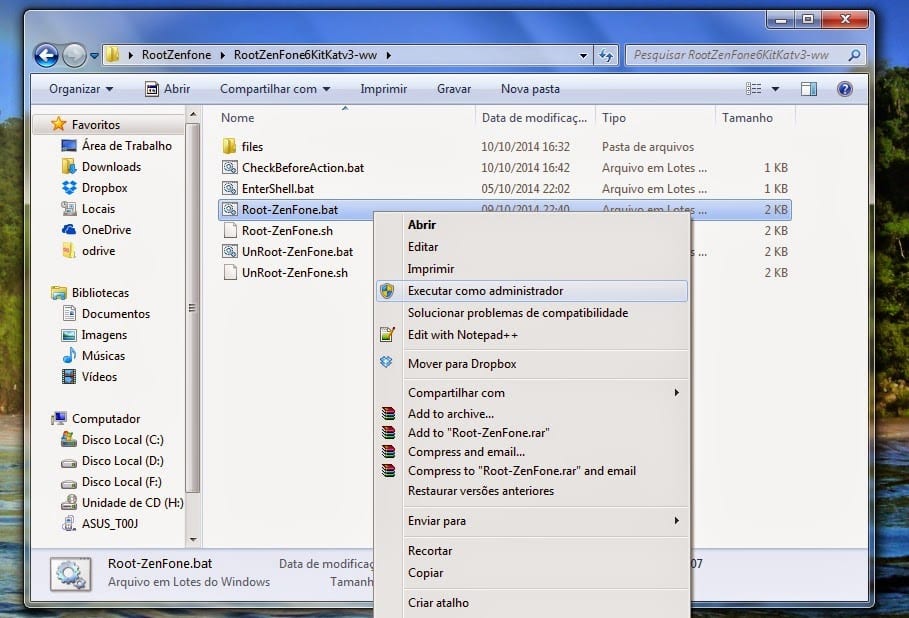Image resolution: width=909 pixels, height=618 pixels.
Task: Open the change view options dropdown arrow
Action: click(x=776, y=89)
